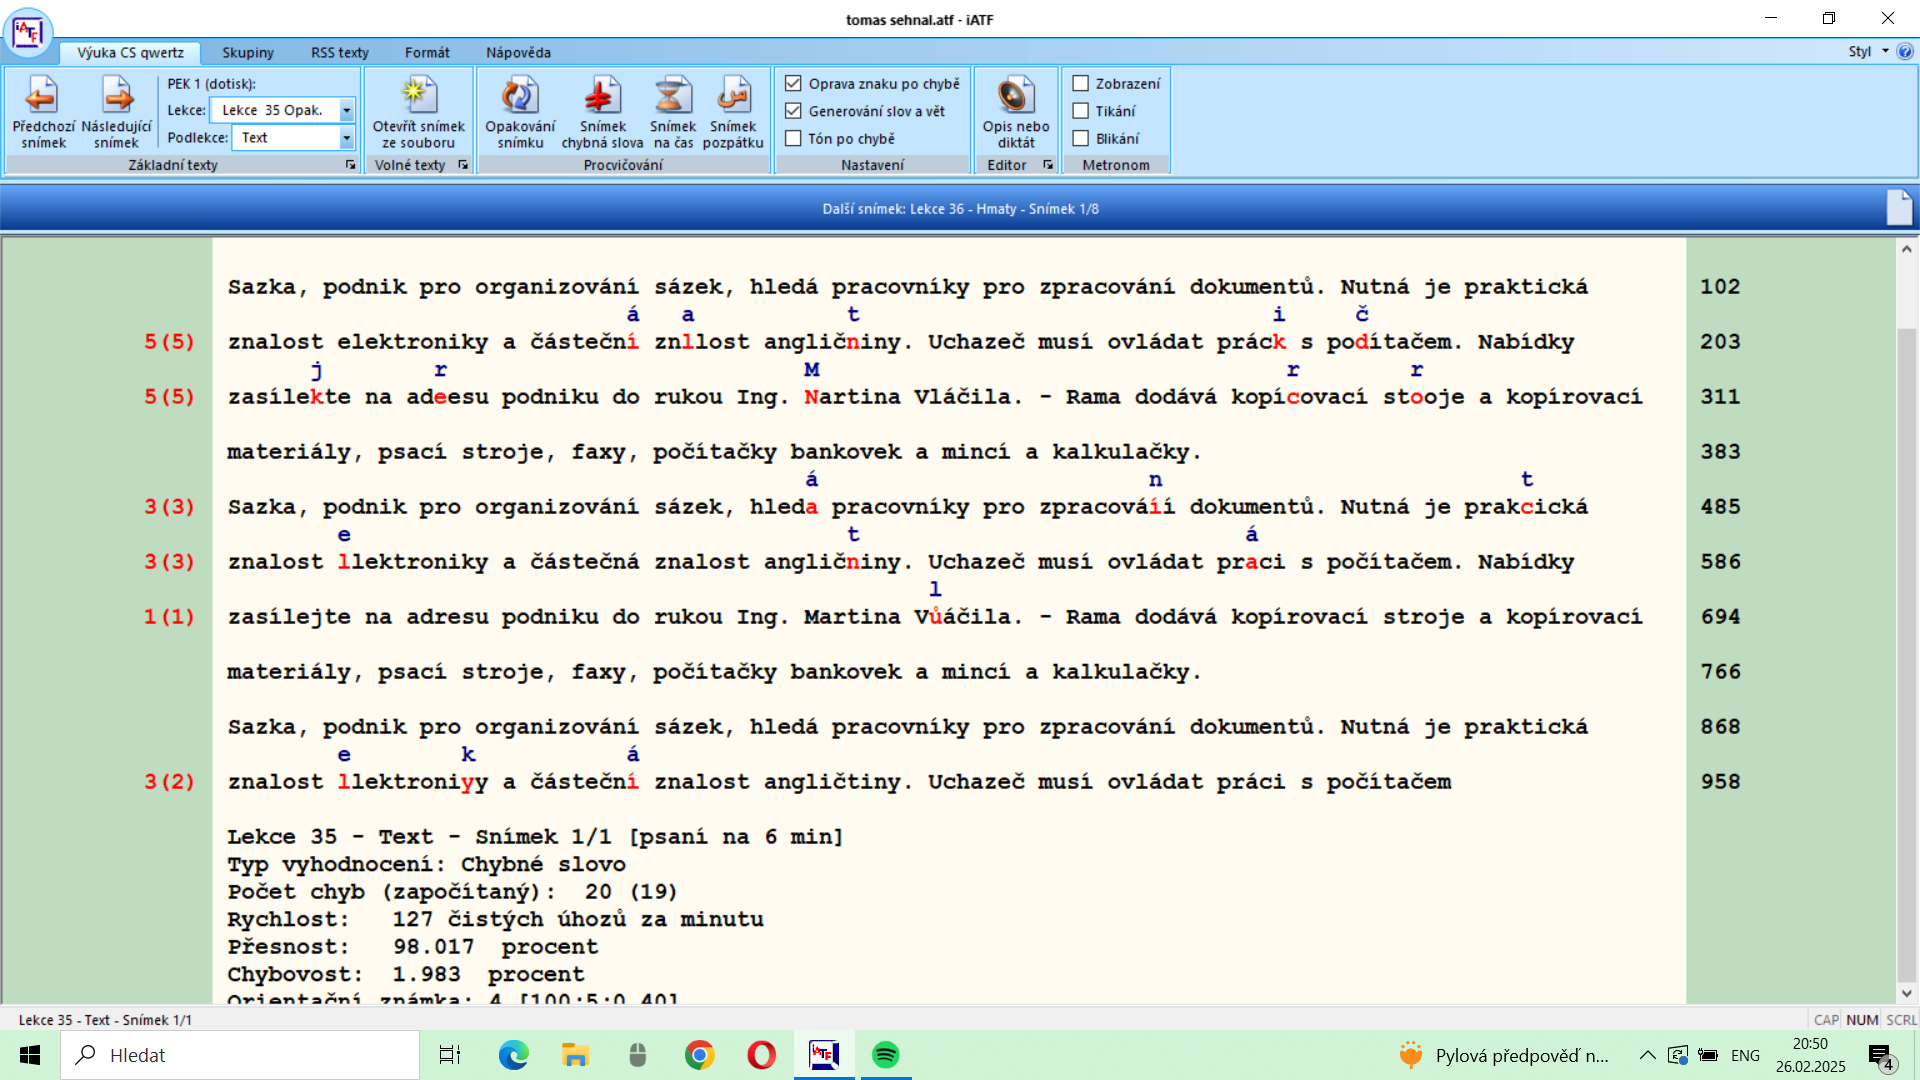The width and height of the screenshot is (1920, 1080).
Task: Expand the Lekce dropdown list
Action: (346, 110)
